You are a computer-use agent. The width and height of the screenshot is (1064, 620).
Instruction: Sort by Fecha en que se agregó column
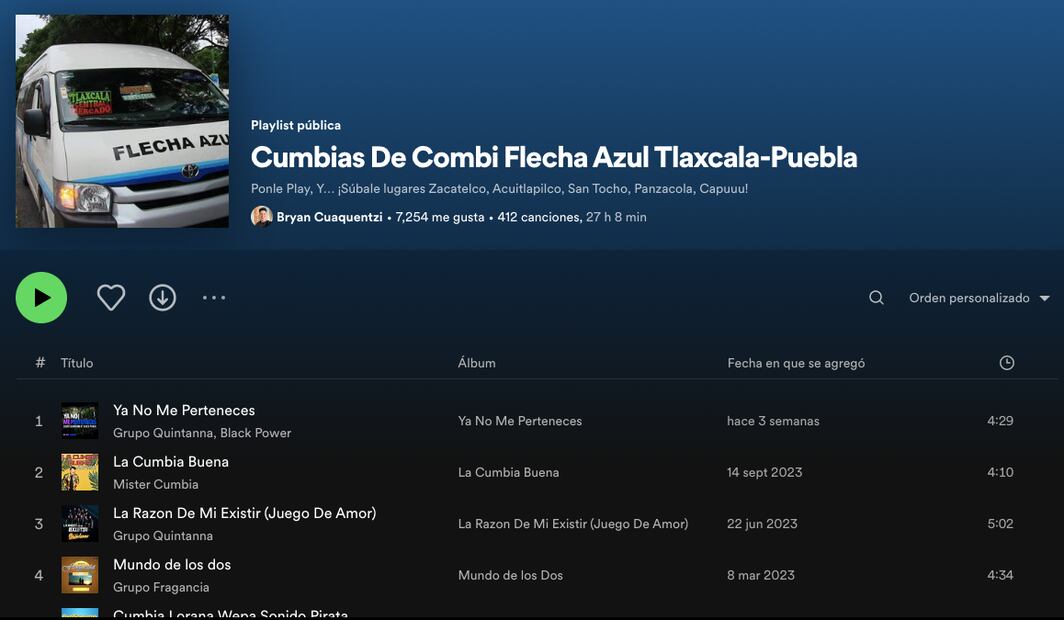point(795,362)
